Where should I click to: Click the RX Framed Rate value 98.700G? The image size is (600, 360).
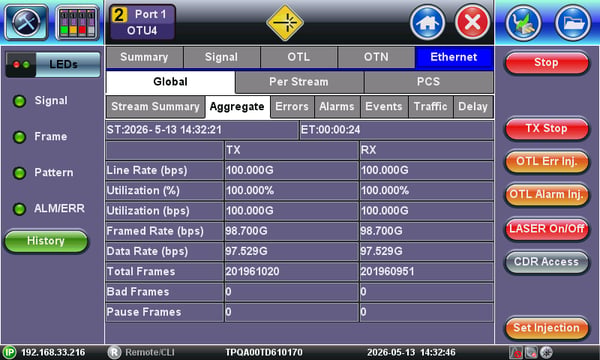click(x=382, y=231)
